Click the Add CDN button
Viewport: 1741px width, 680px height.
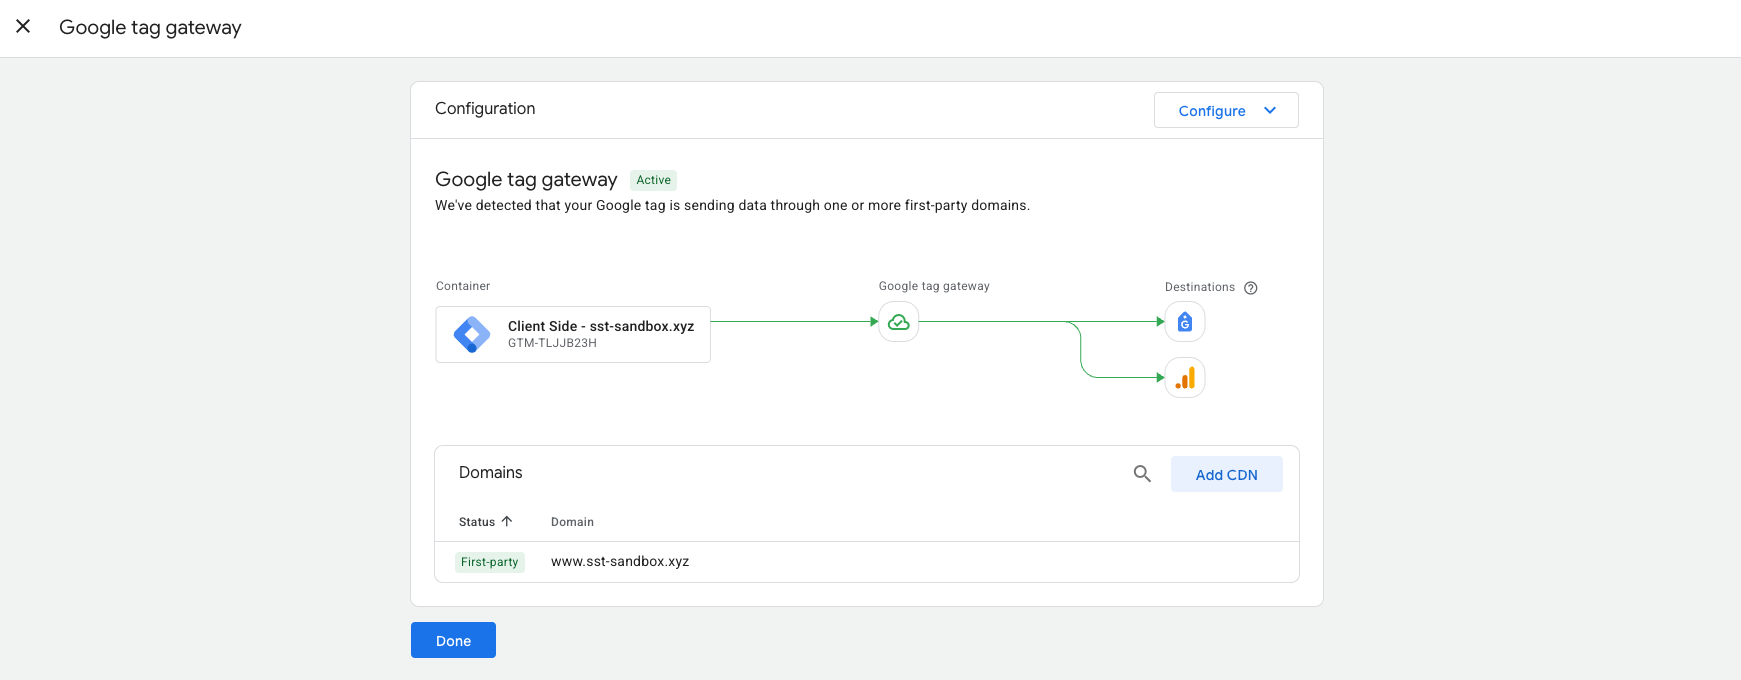click(x=1227, y=474)
